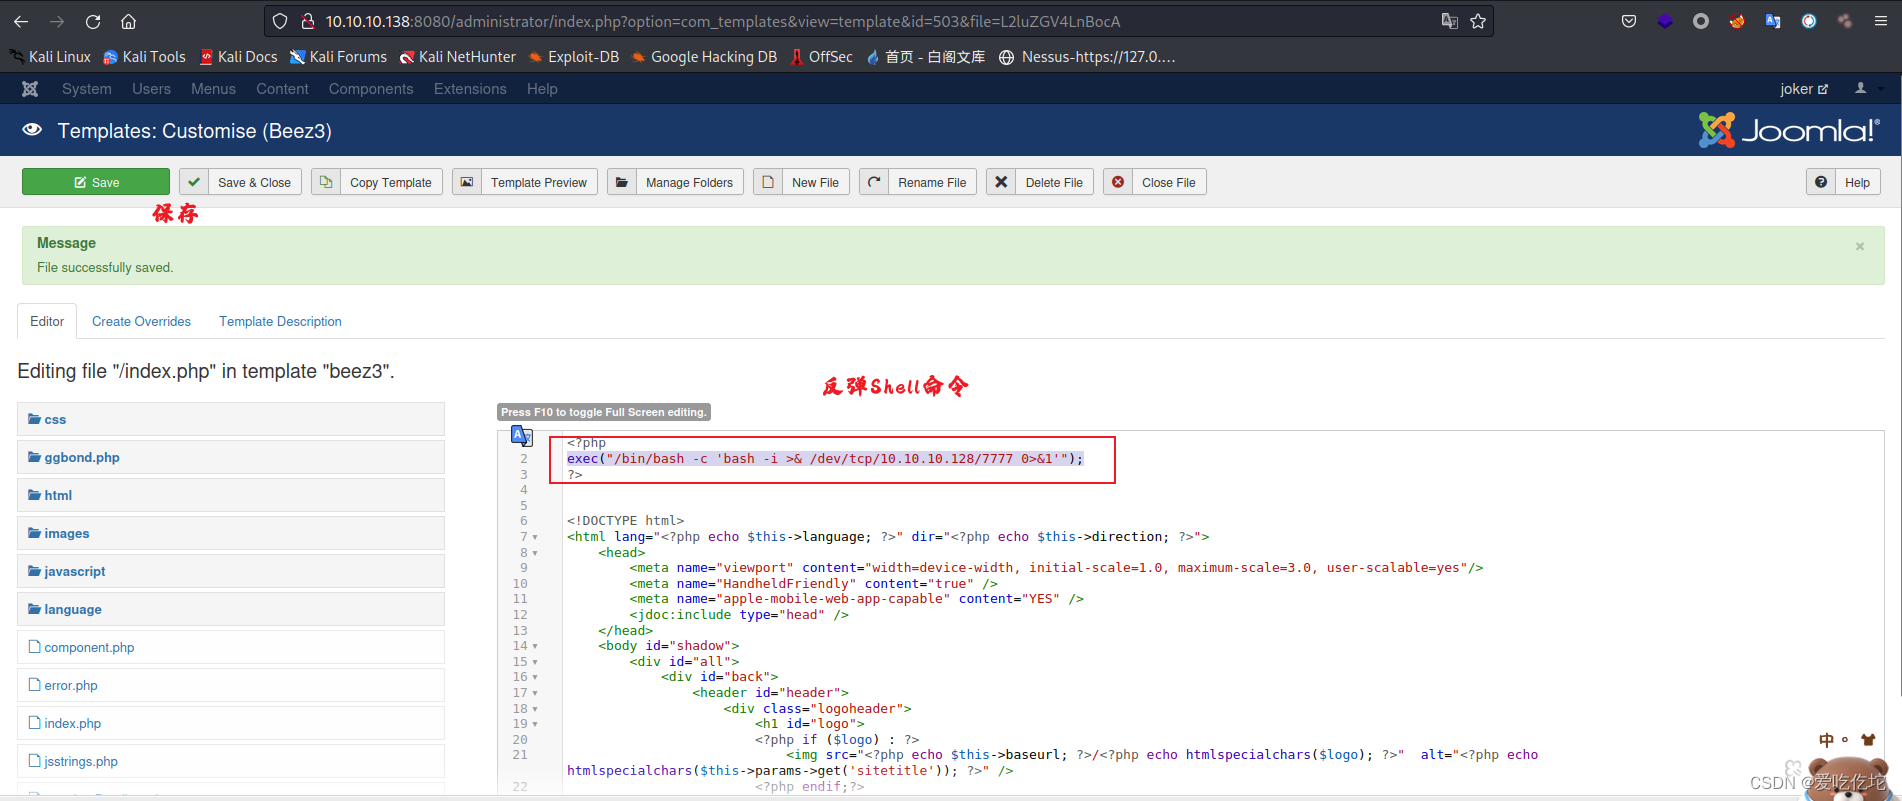Viewport: 1902px width, 801px height.
Task: Click the site security shield icon
Action: tap(280, 21)
